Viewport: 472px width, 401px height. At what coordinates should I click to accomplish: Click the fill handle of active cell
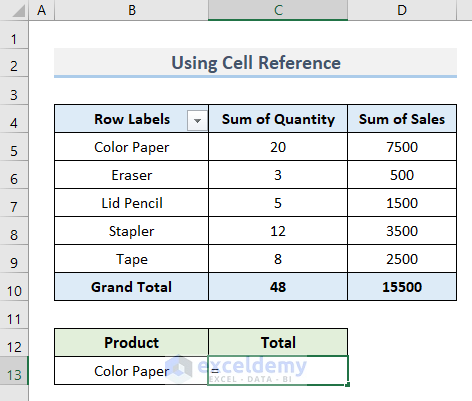click(x=348, y=385)
